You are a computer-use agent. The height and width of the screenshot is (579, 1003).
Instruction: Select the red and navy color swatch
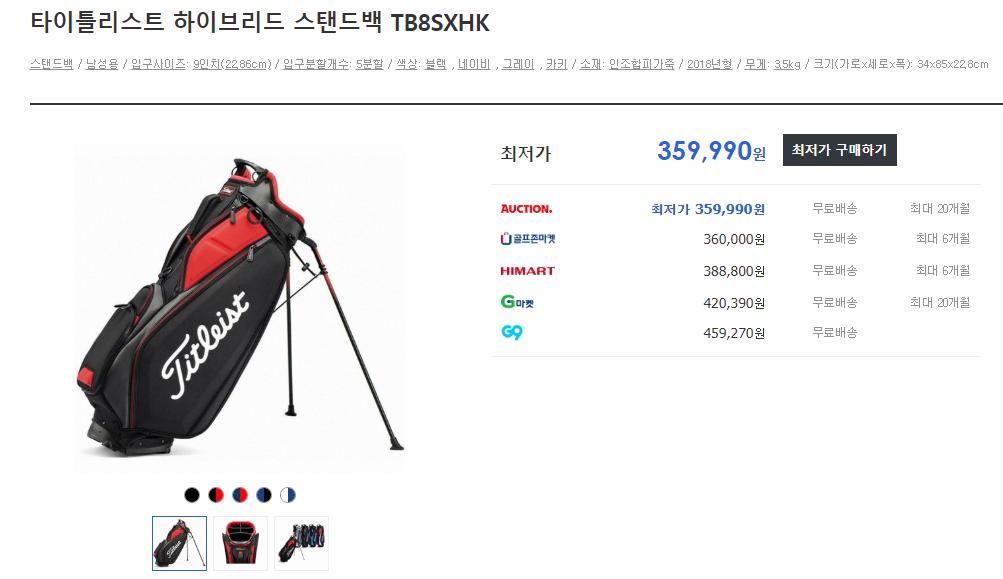[240, 495]
